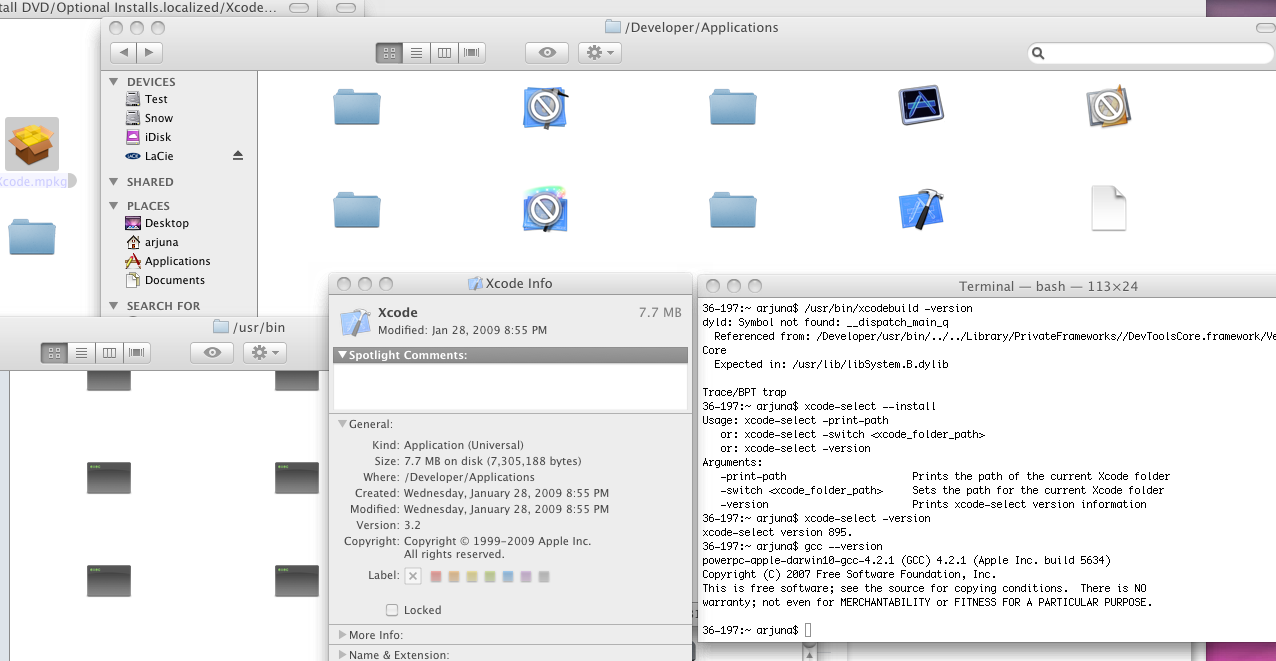Eject the LaCie drive

click(238, 156)
